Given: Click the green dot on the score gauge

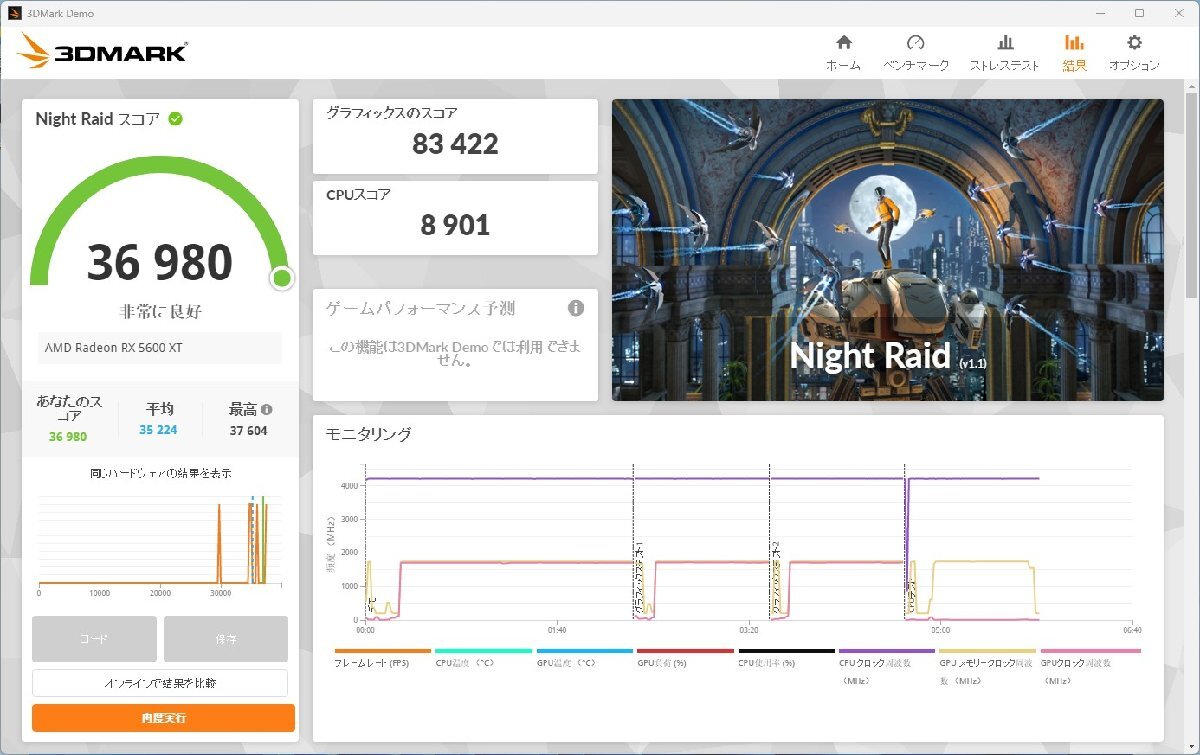Looking at the screenshot, I should (x=282, y=278).
